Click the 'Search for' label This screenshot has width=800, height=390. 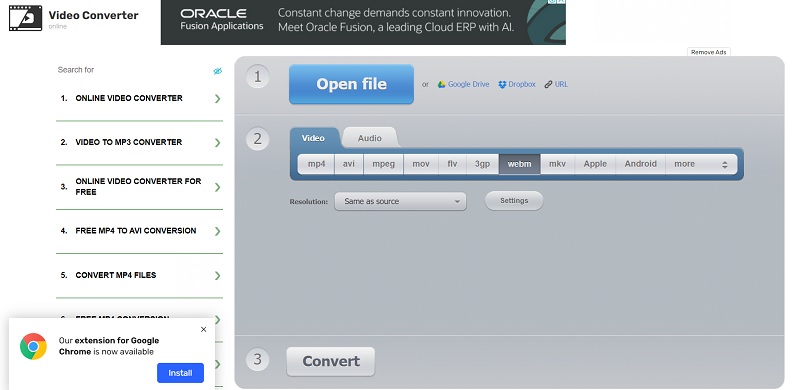coord(76,70)
